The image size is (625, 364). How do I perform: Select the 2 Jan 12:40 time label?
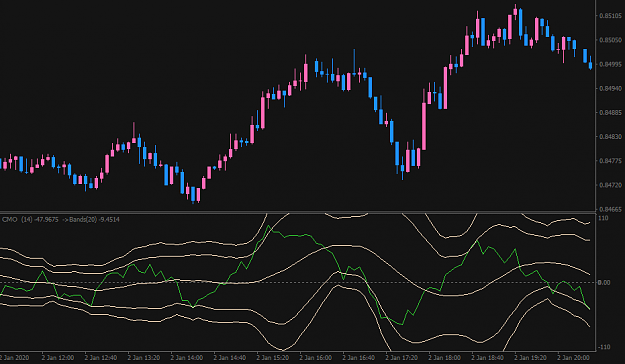click(101, 358)
